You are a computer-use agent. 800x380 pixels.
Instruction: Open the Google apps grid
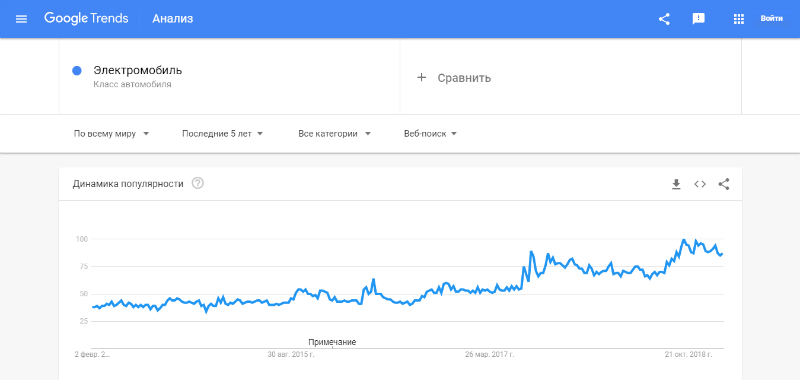coord(738,19)
